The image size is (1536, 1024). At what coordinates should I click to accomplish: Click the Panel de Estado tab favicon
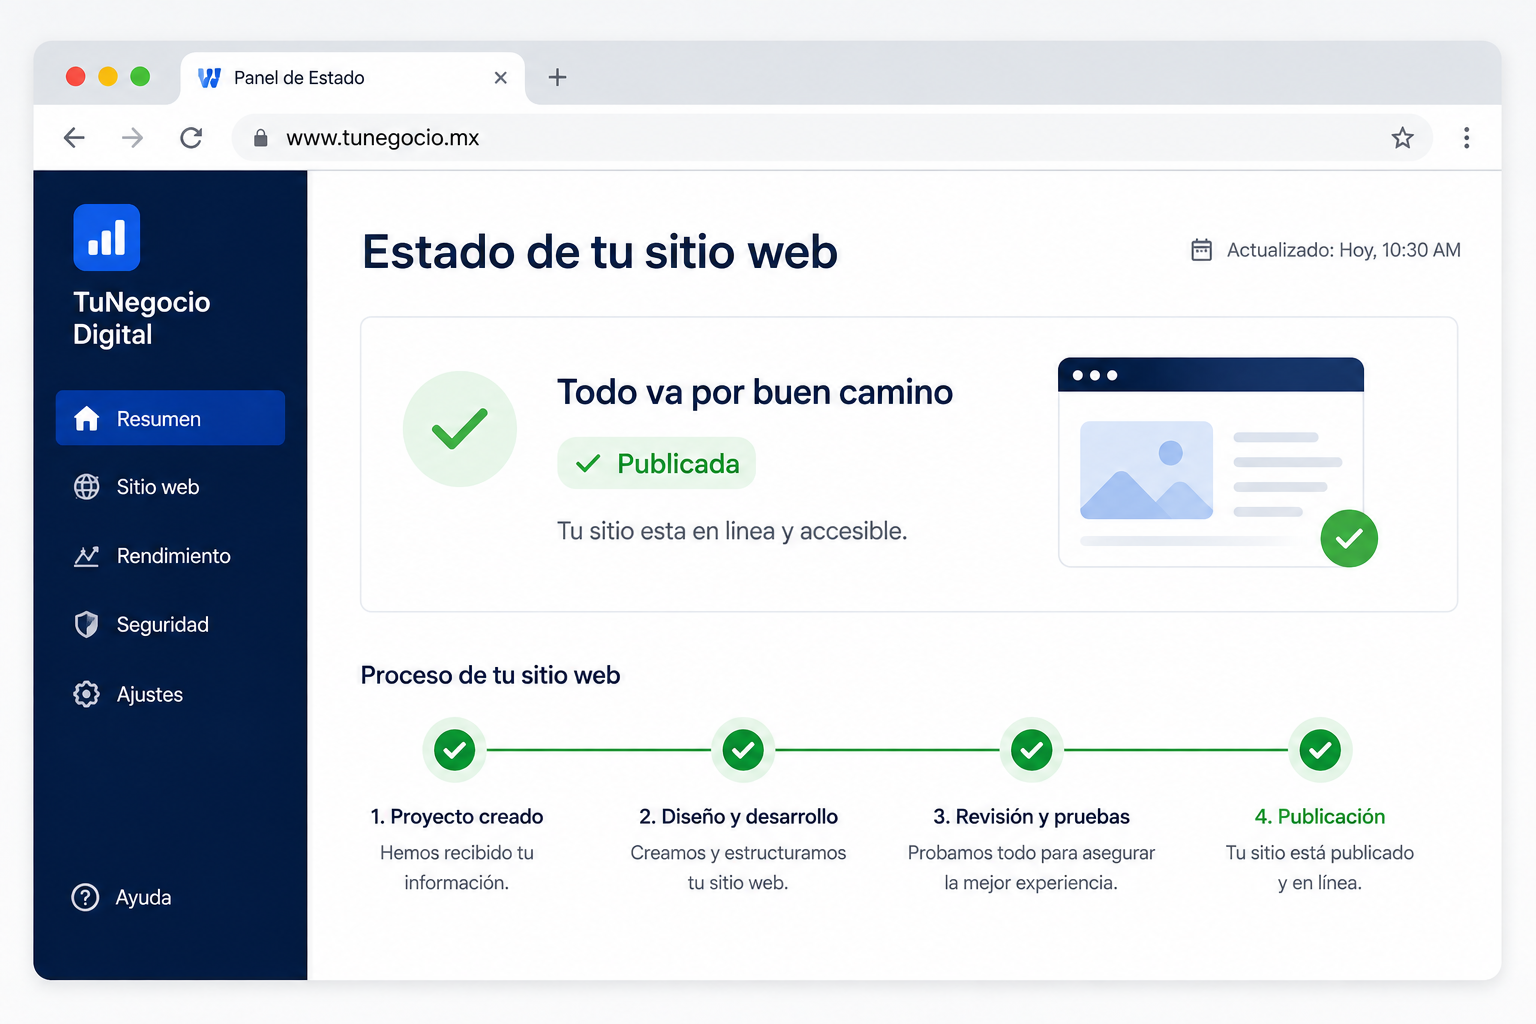pyautogui.click(x=209, y=78)
